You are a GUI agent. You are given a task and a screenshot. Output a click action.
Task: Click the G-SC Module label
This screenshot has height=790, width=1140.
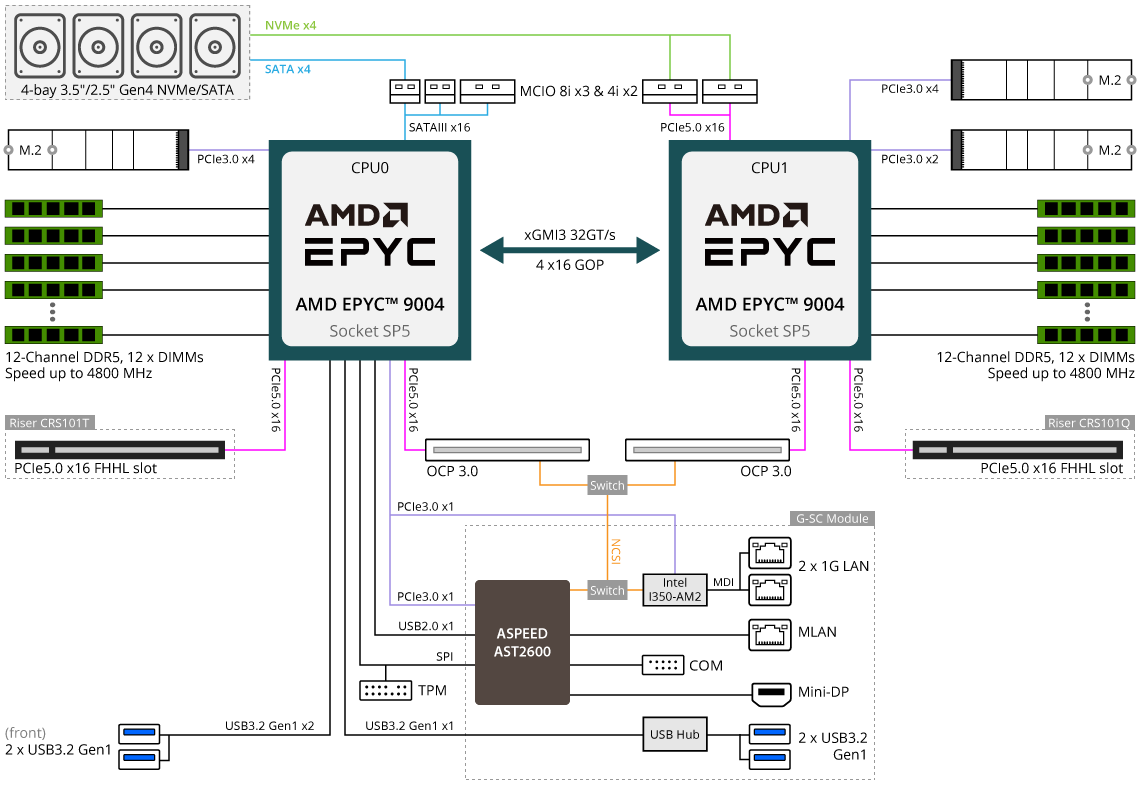(831, 519)
